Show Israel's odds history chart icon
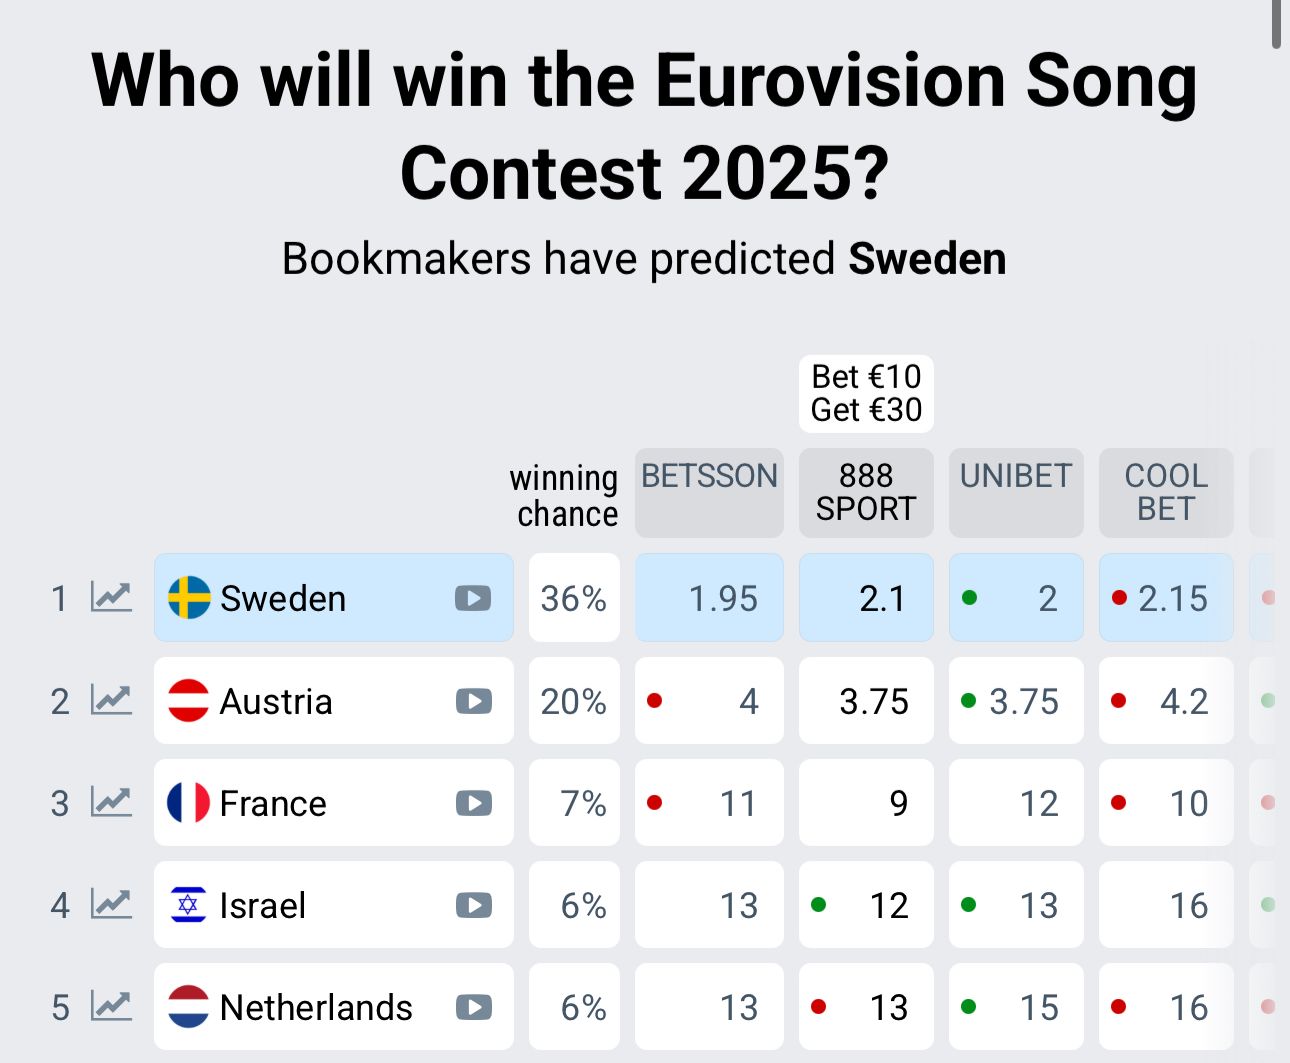The image size is (1290, 1063). point(111,904)
